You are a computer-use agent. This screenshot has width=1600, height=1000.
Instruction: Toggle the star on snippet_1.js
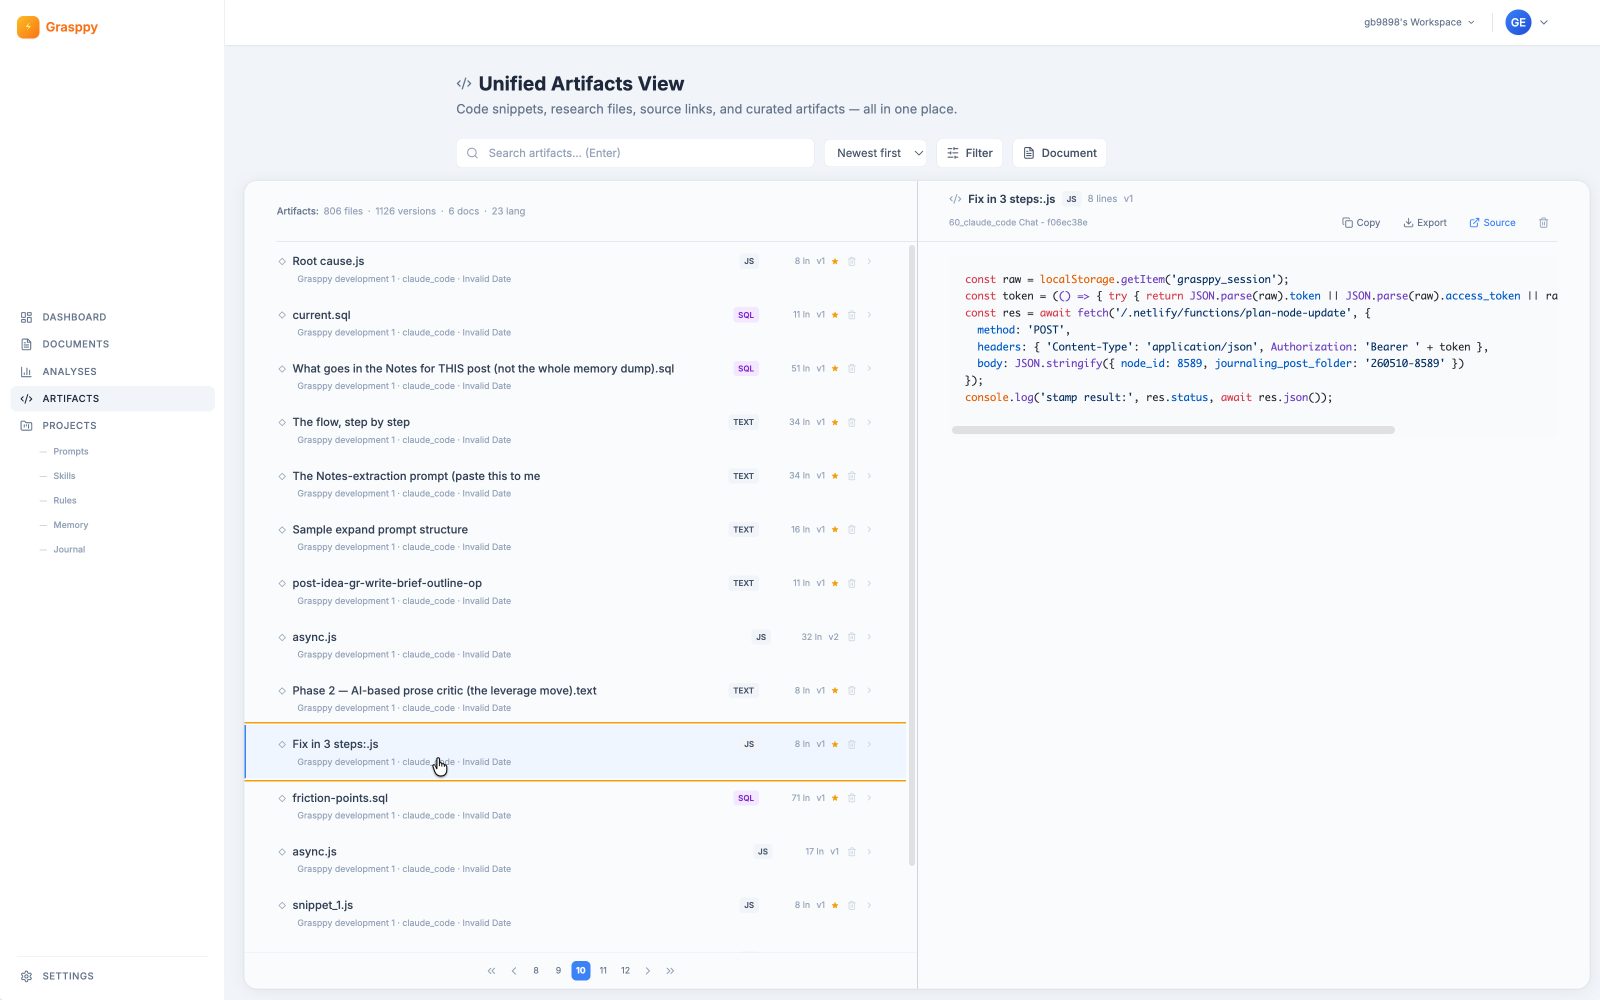pos(835,905)
